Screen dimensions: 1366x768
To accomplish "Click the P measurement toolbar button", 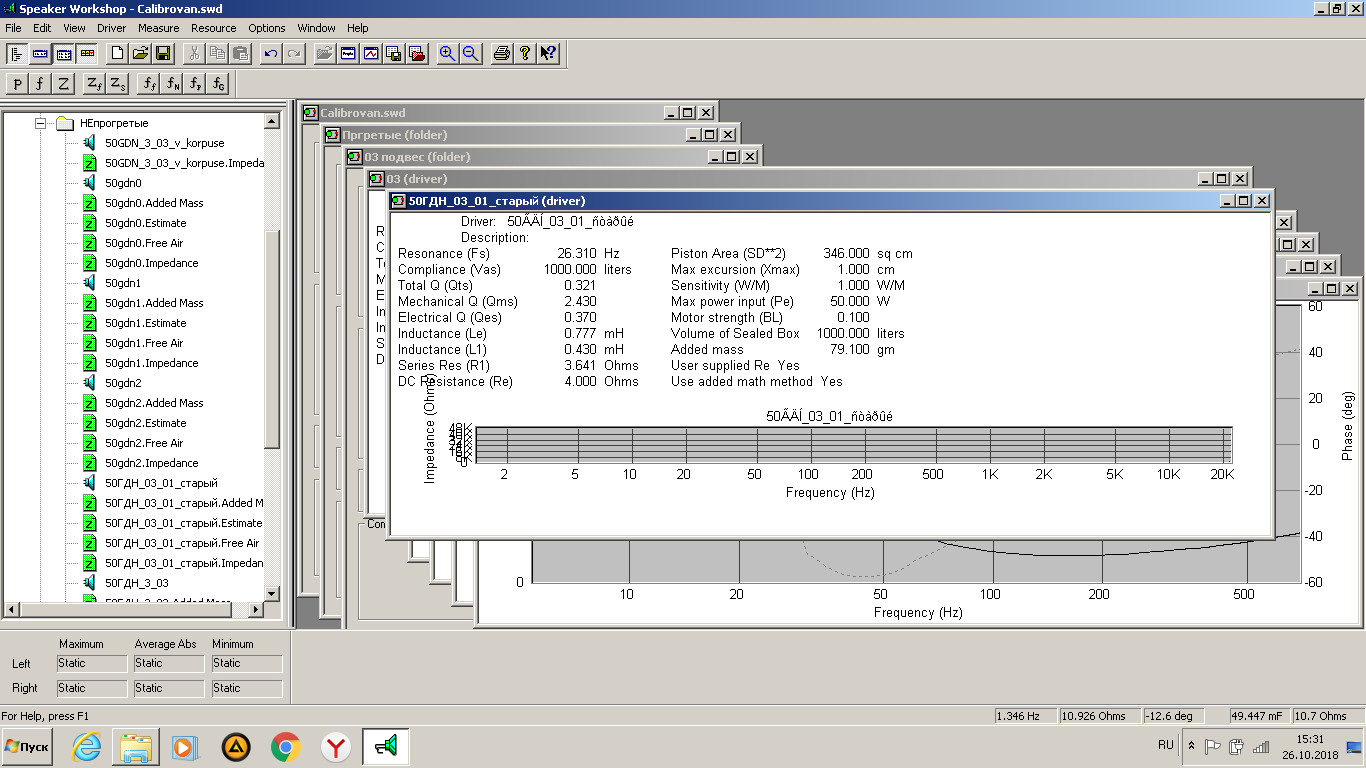I will tap(18, 84).
